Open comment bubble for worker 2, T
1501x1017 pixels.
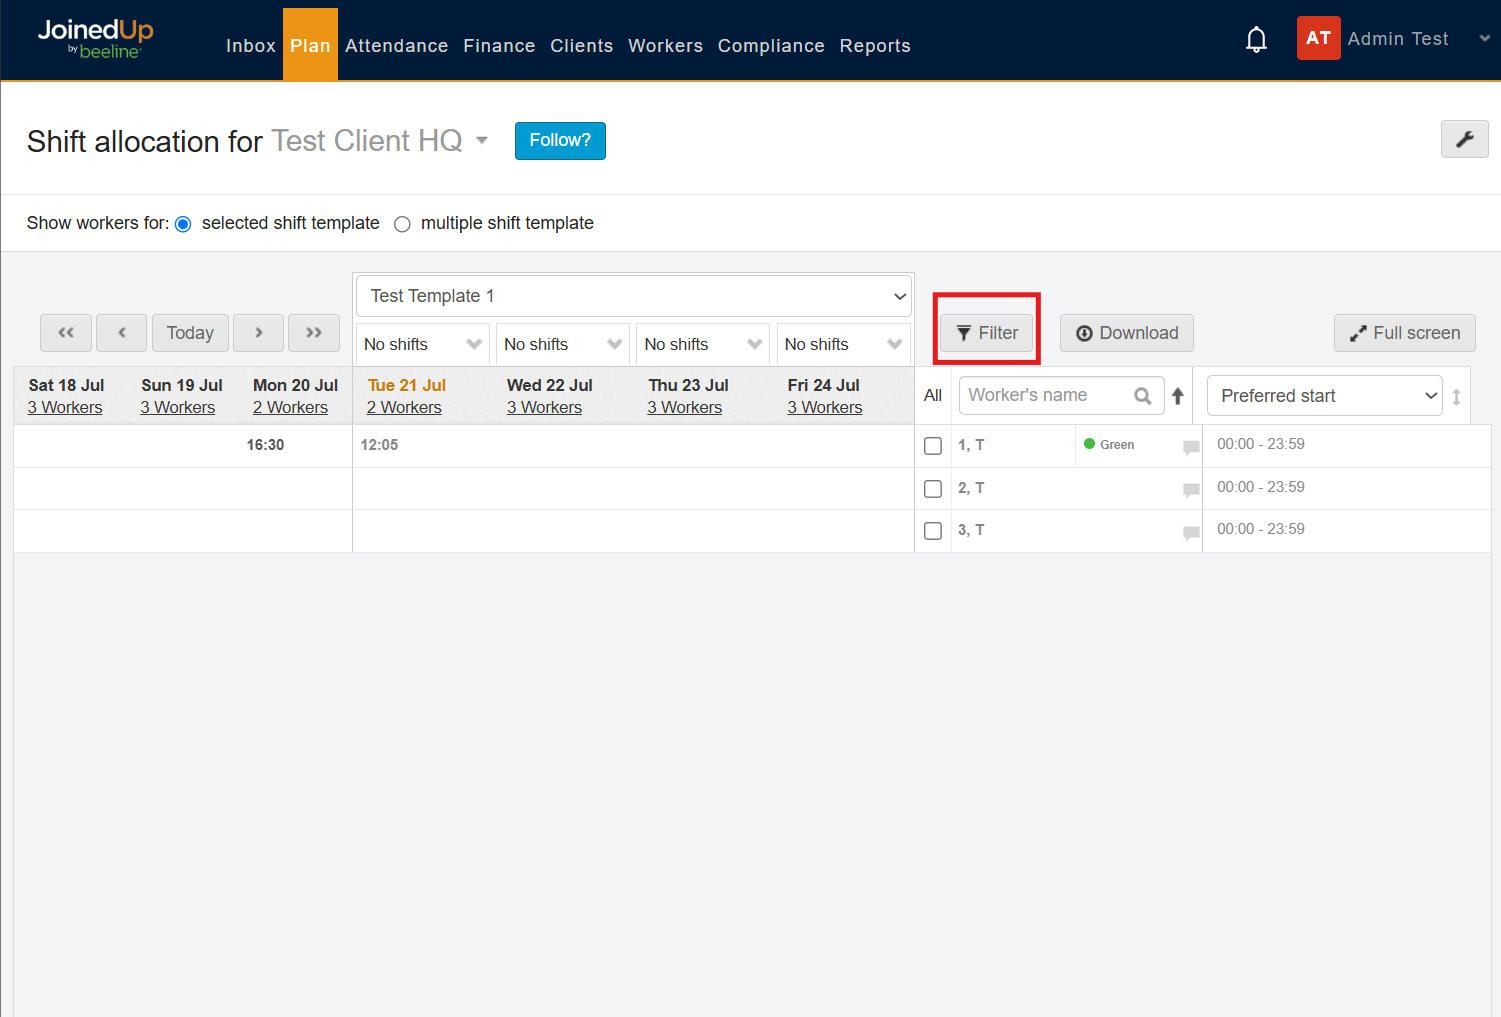pos(1191,490)
